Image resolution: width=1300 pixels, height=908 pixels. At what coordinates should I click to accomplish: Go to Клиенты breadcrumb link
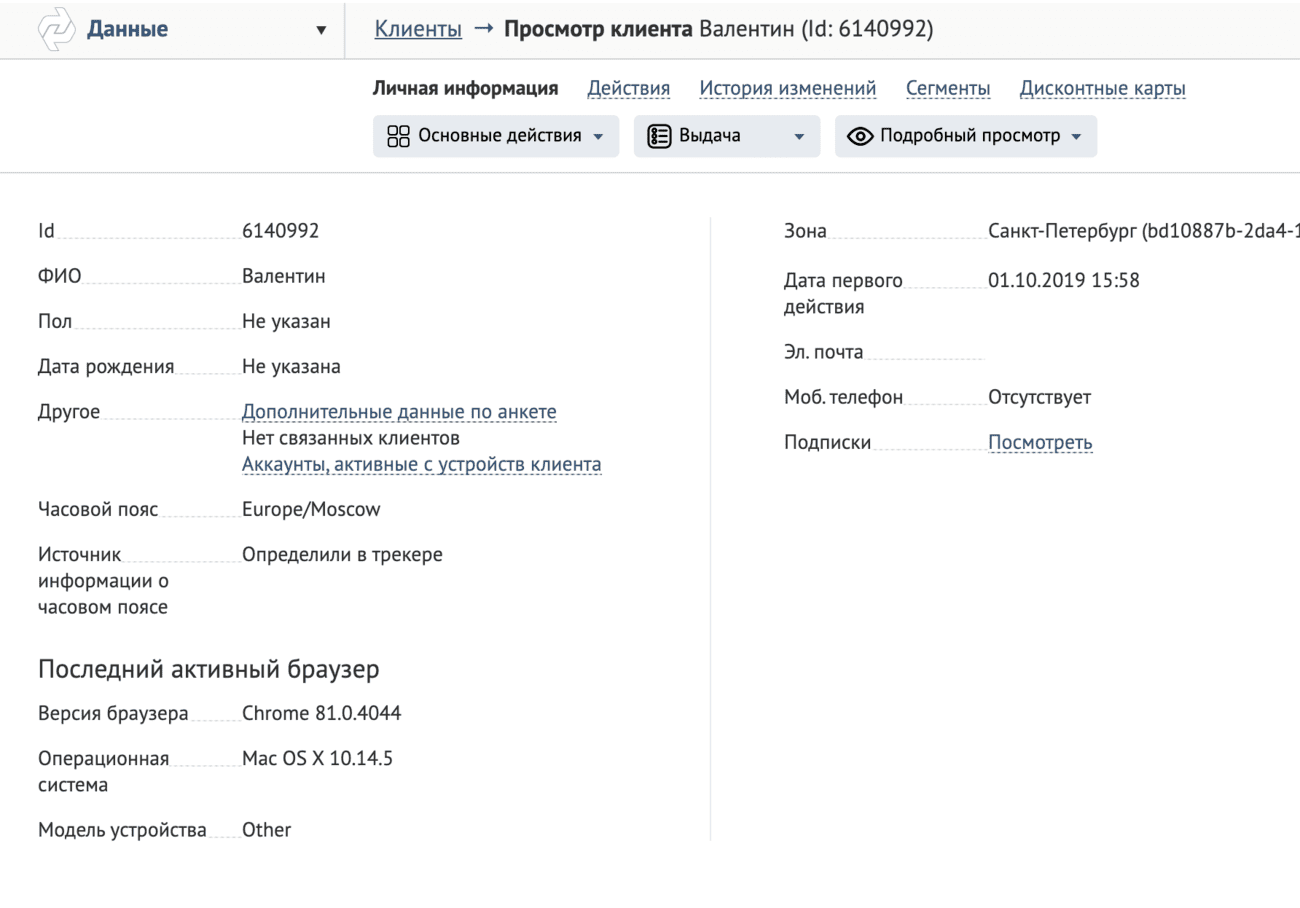click(418, 29)
